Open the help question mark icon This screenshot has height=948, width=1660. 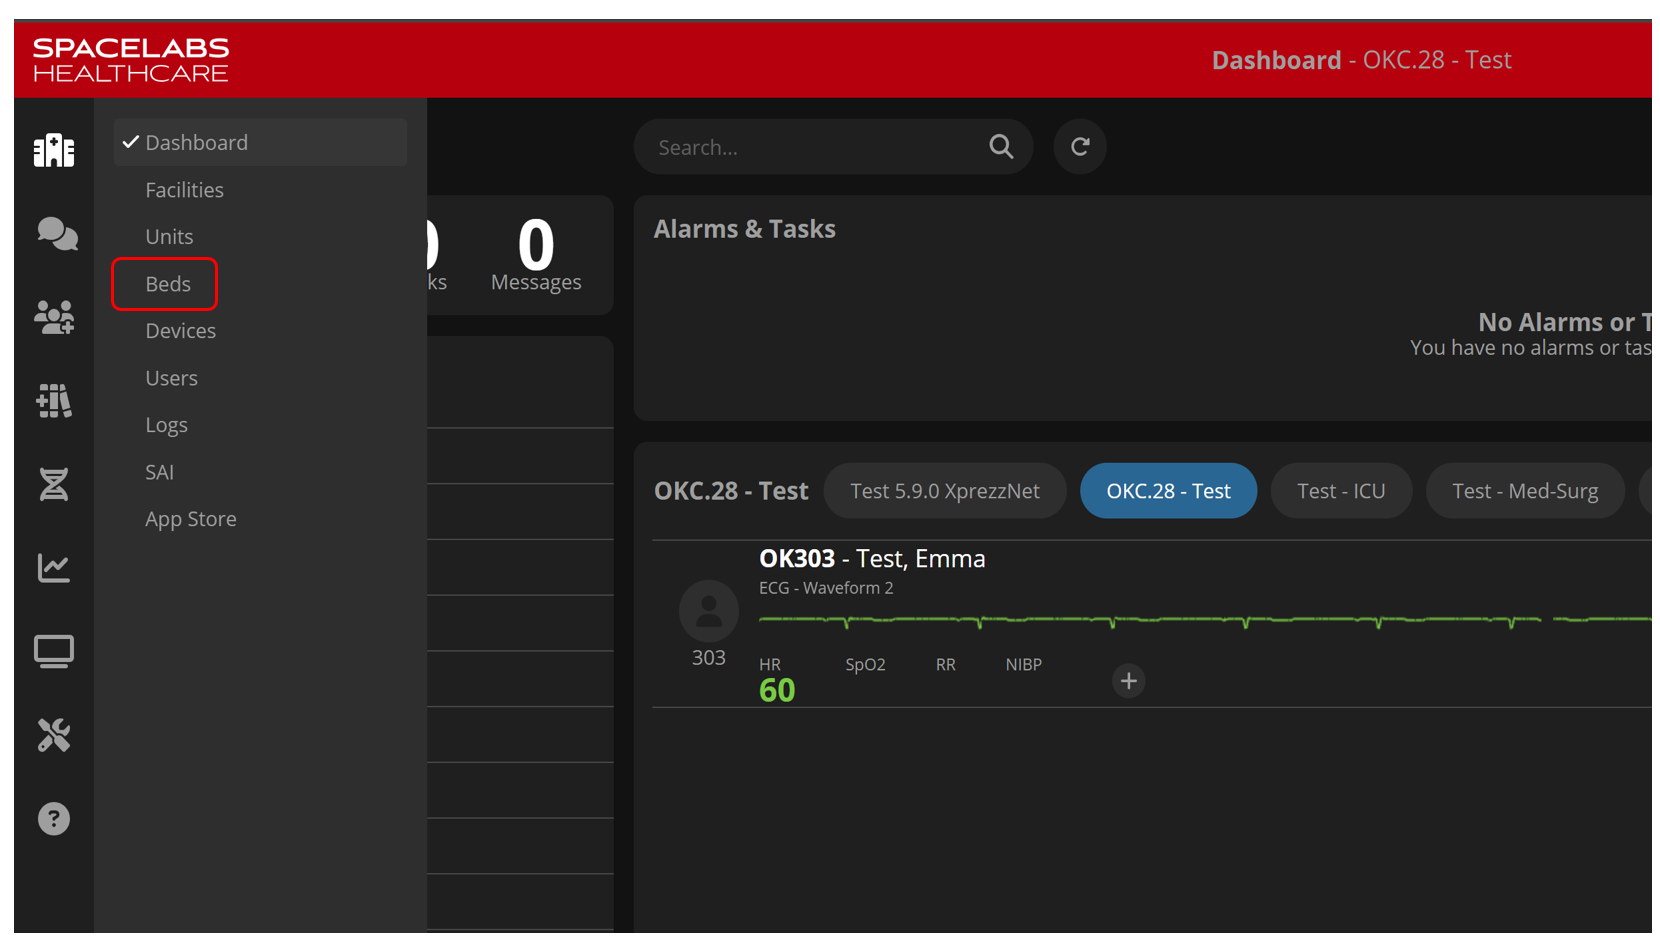click(x=54, y=819)
